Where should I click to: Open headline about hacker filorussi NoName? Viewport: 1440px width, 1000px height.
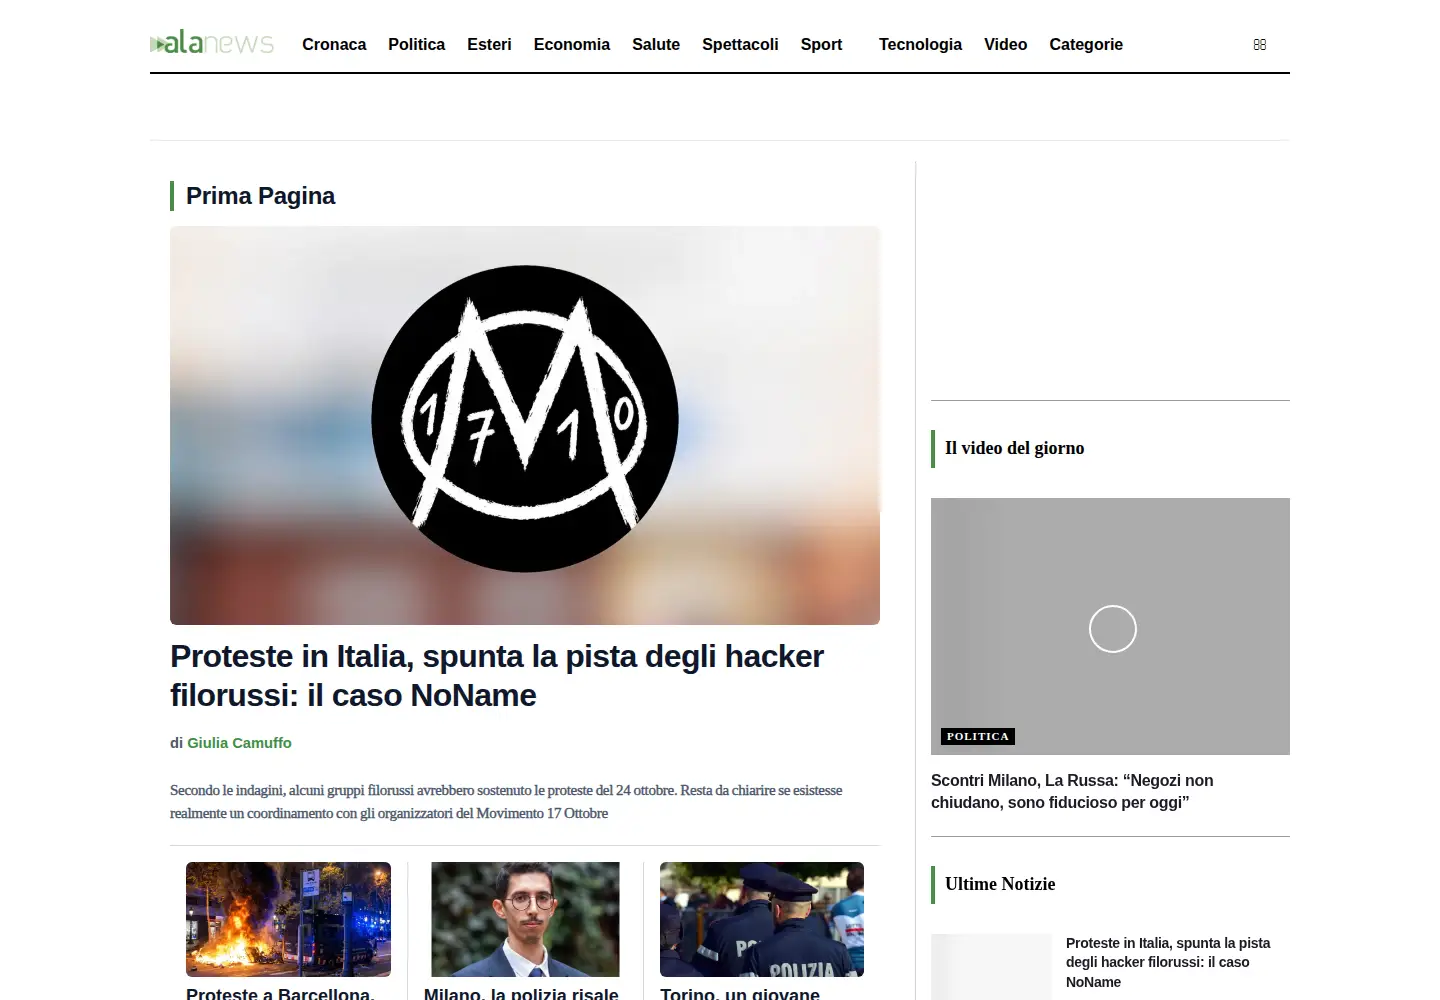click(x=497, y=675)
